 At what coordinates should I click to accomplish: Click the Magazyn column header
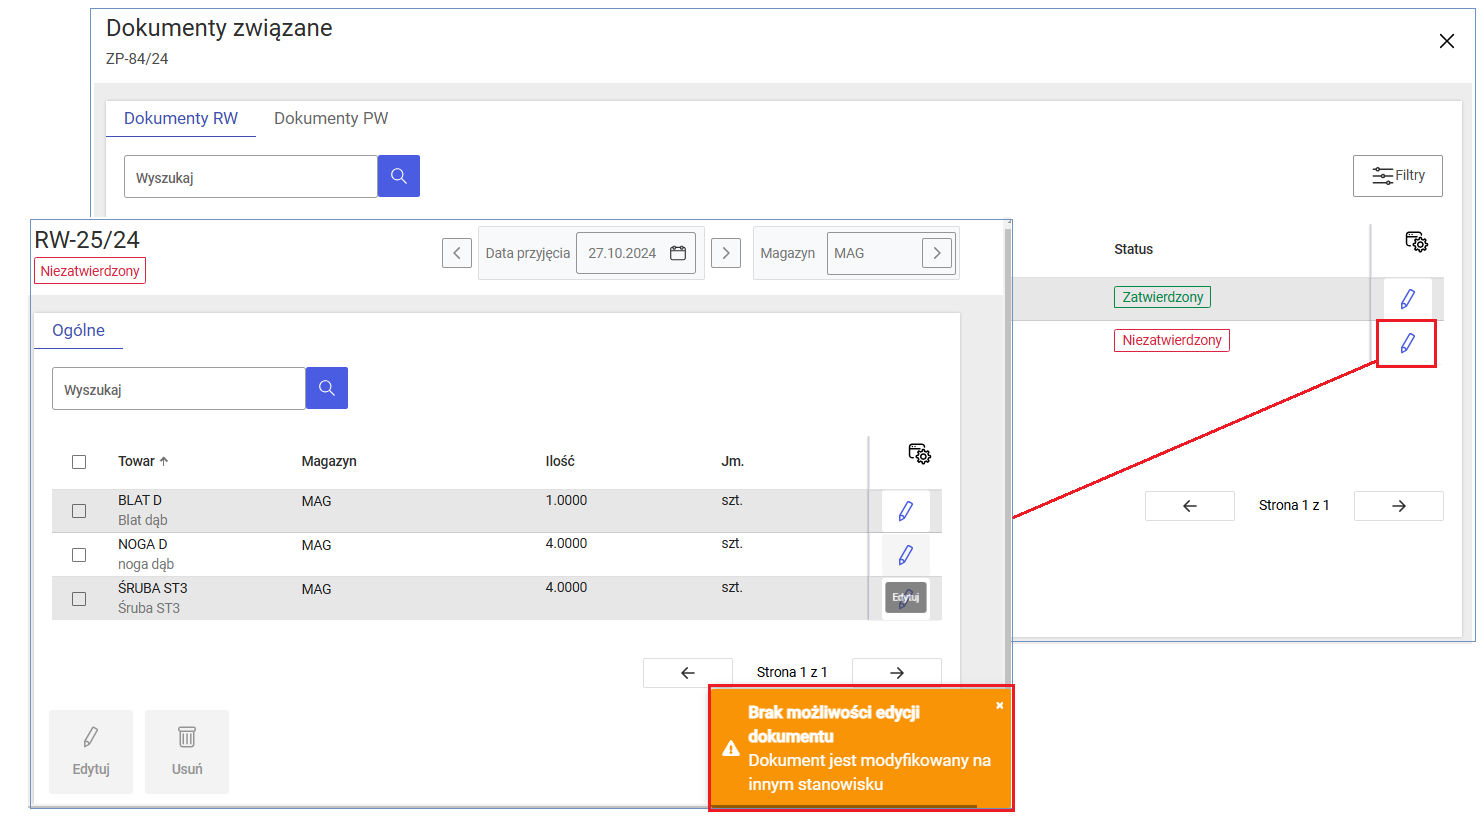(x=329, y=461)
